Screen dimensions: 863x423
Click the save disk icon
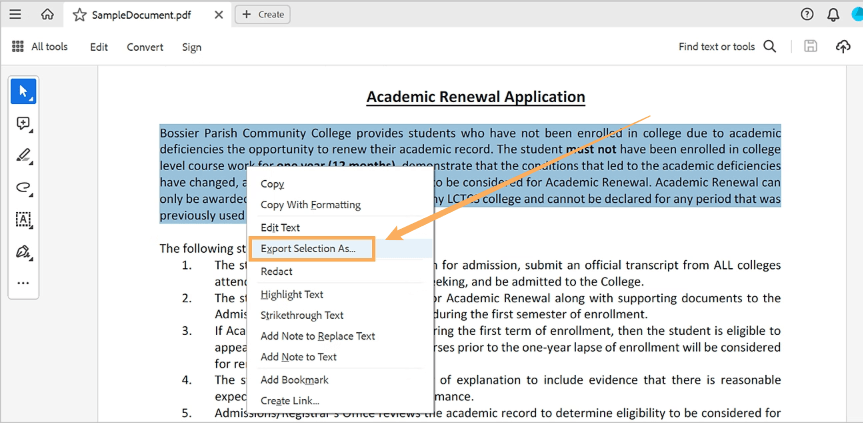(810, 47)
